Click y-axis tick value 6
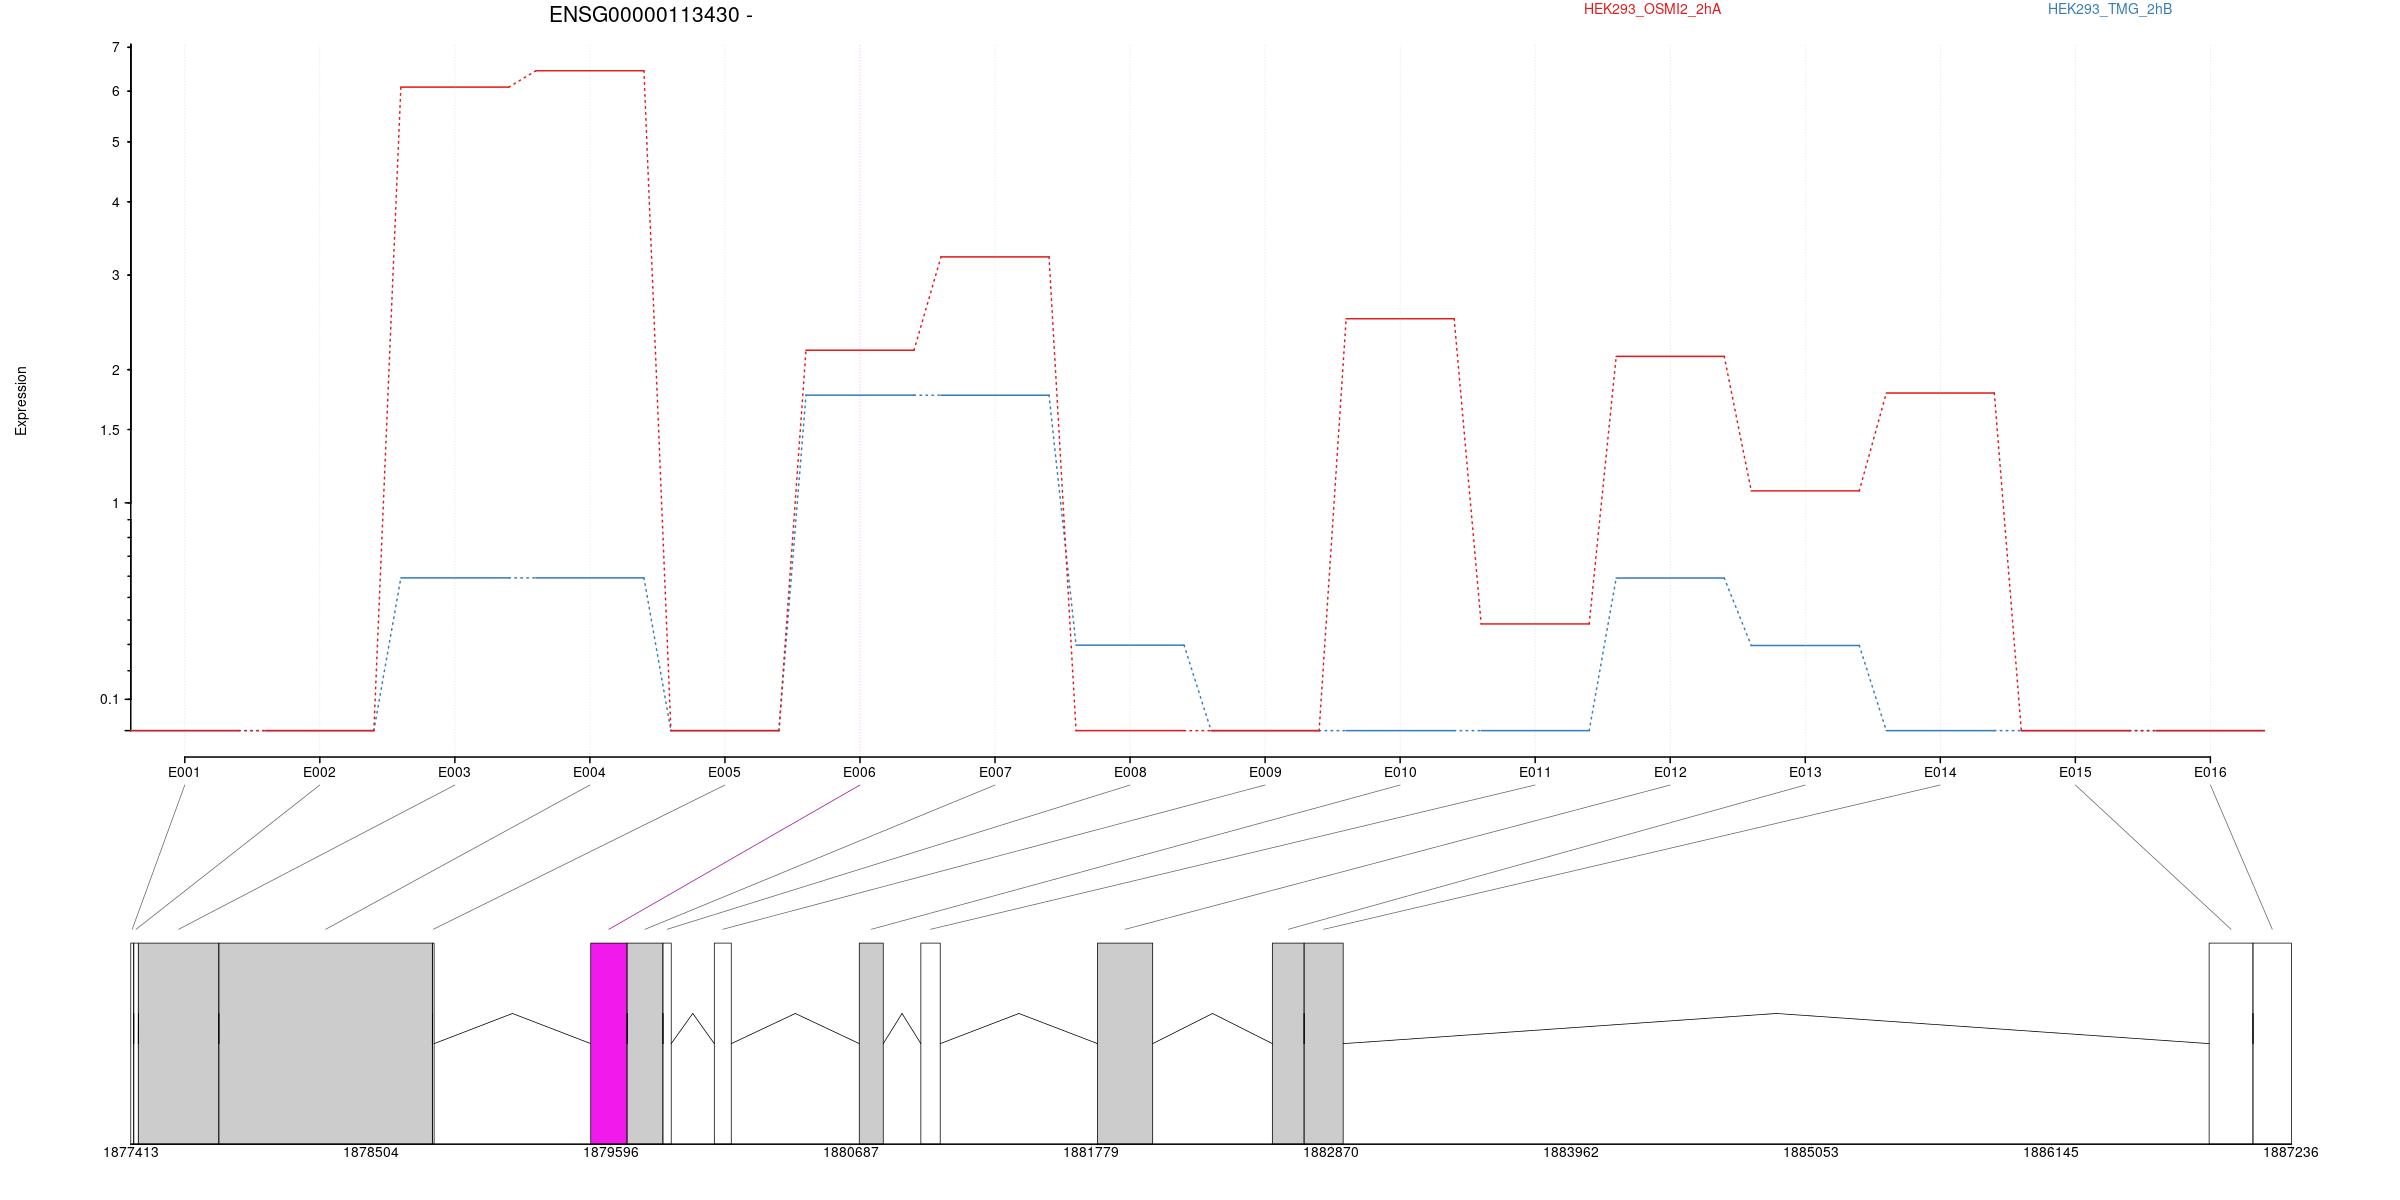Image resolution: width=2400 pixels, height=1200 pixels. coord(116,91)
